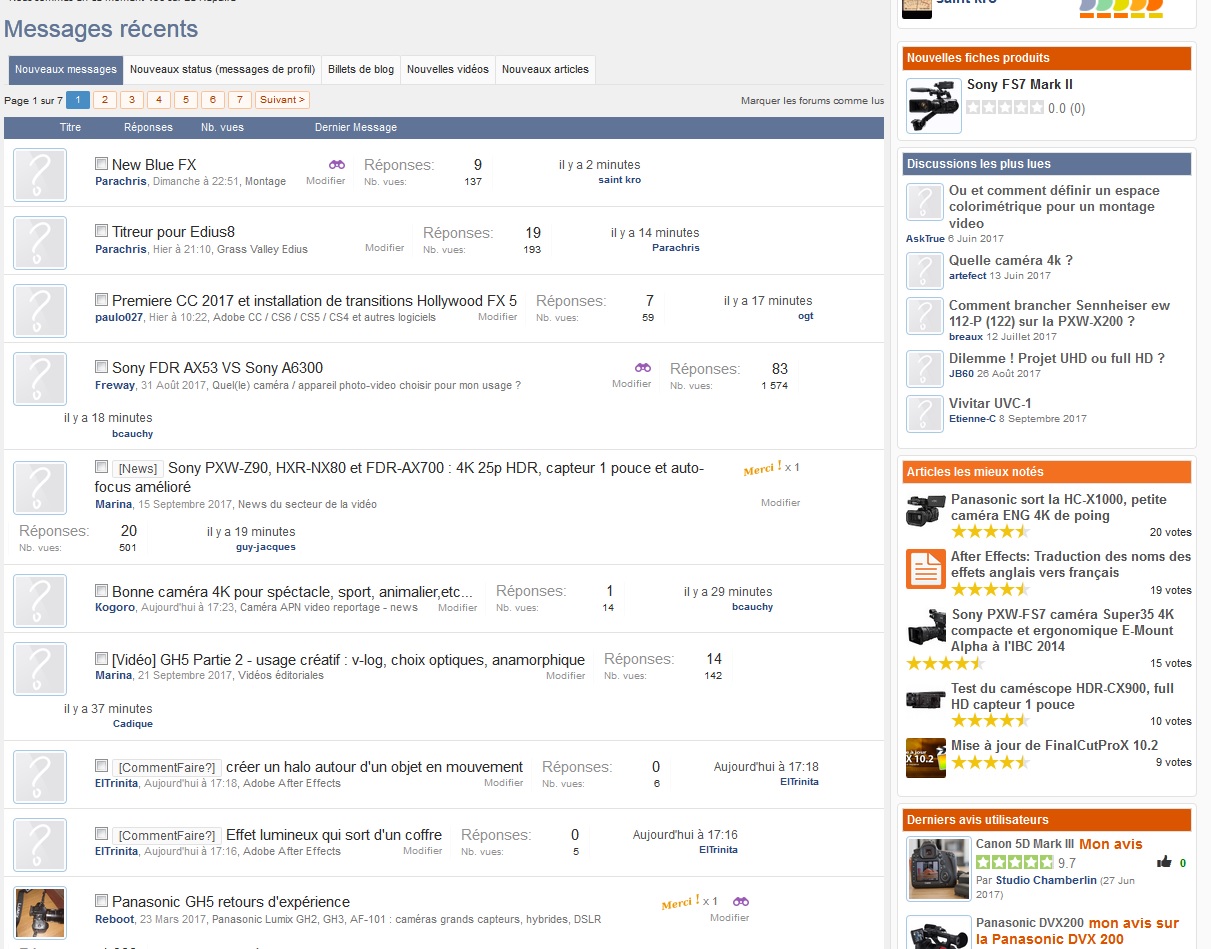Viewport: 1211px width, 949px height.
Task: Select the checkbox for the Sony PXW-Z90 news thread
Action: tap(101, 466)
